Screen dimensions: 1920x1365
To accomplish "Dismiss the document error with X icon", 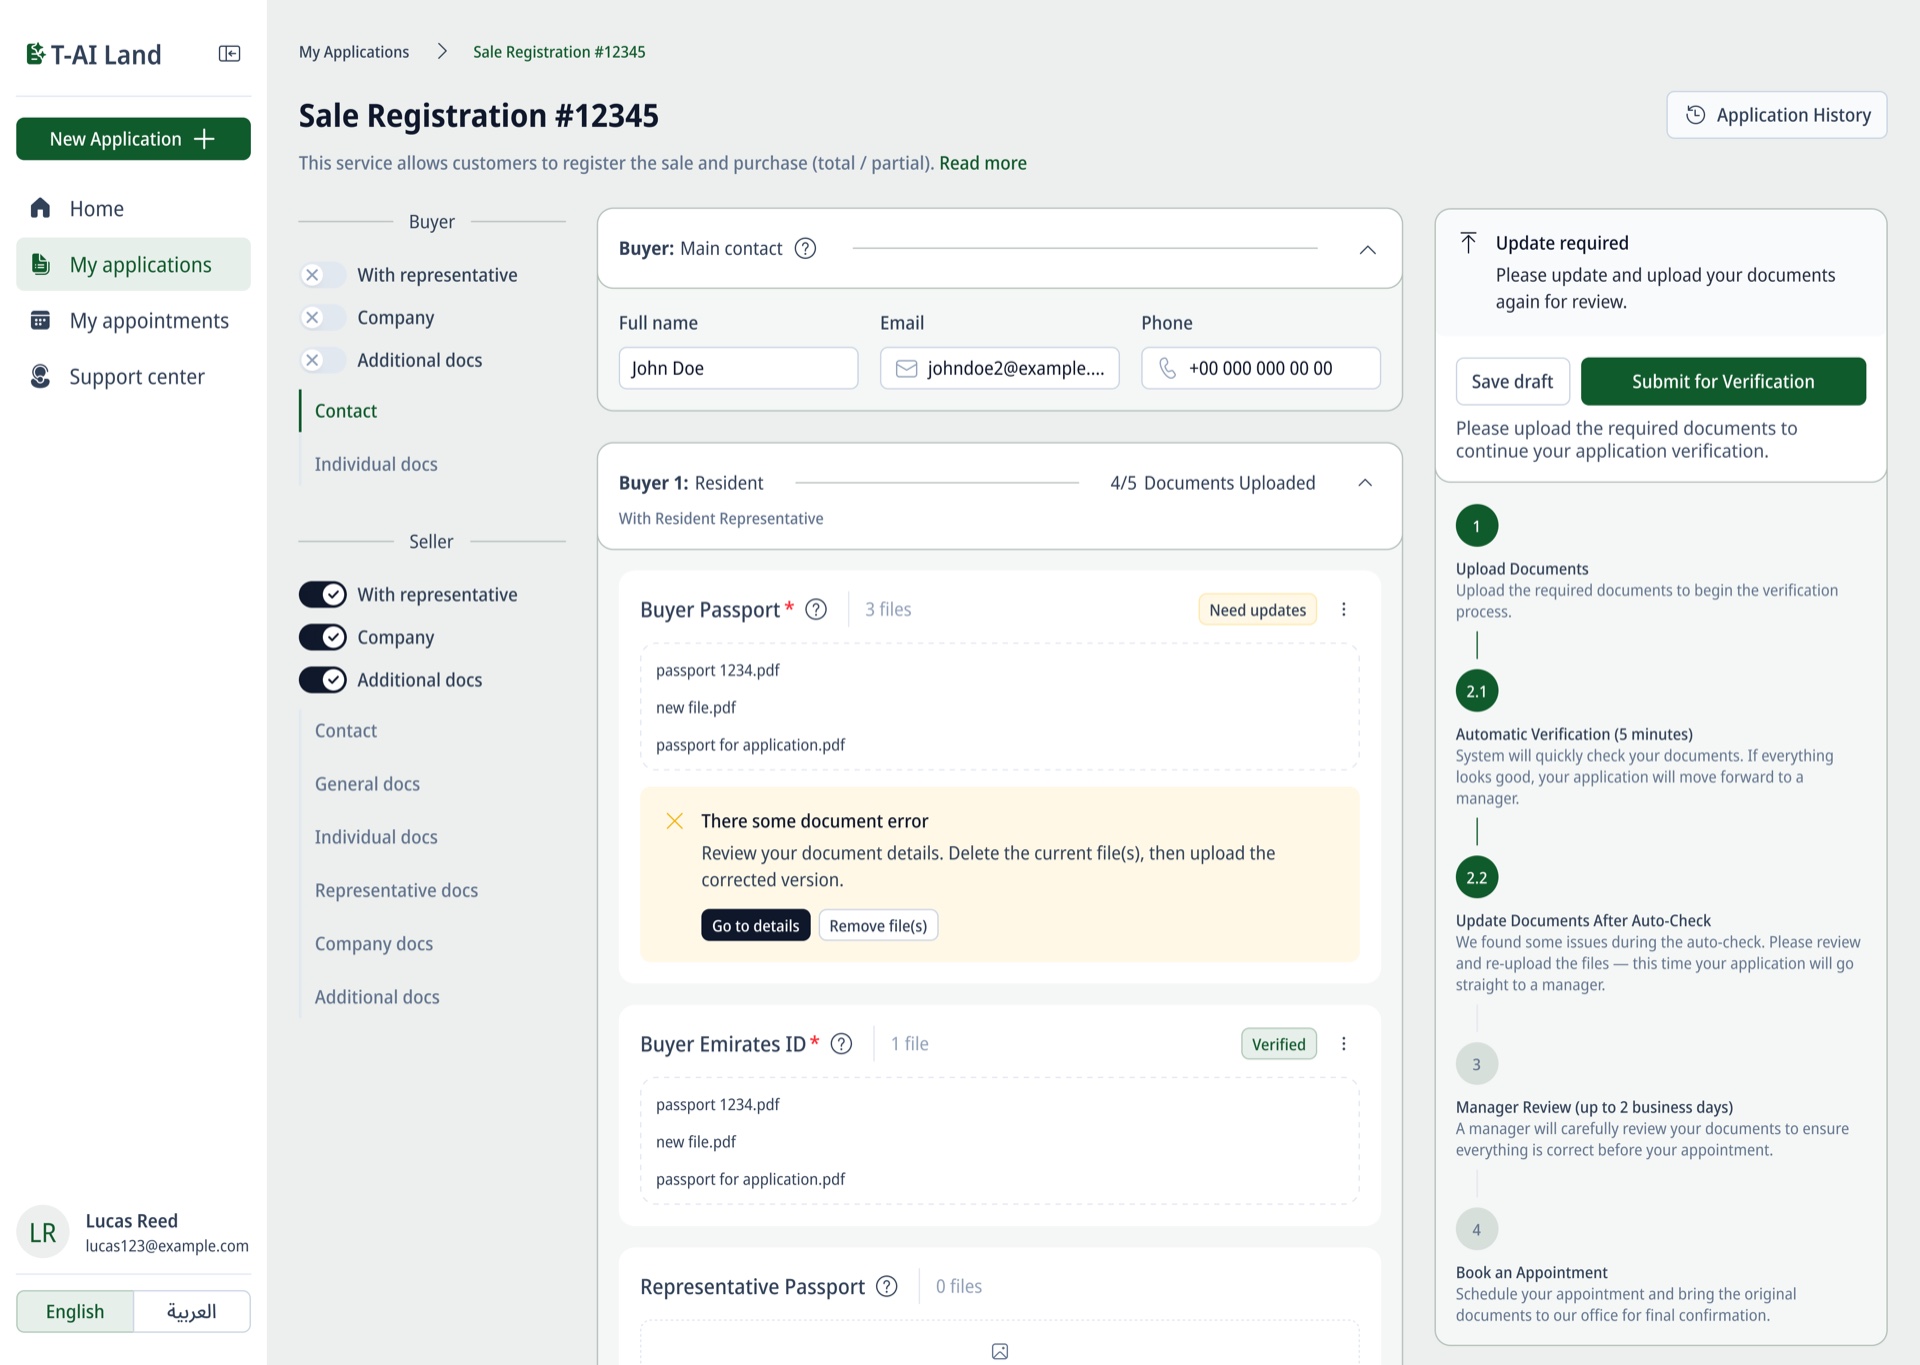I will coord(675,821).
